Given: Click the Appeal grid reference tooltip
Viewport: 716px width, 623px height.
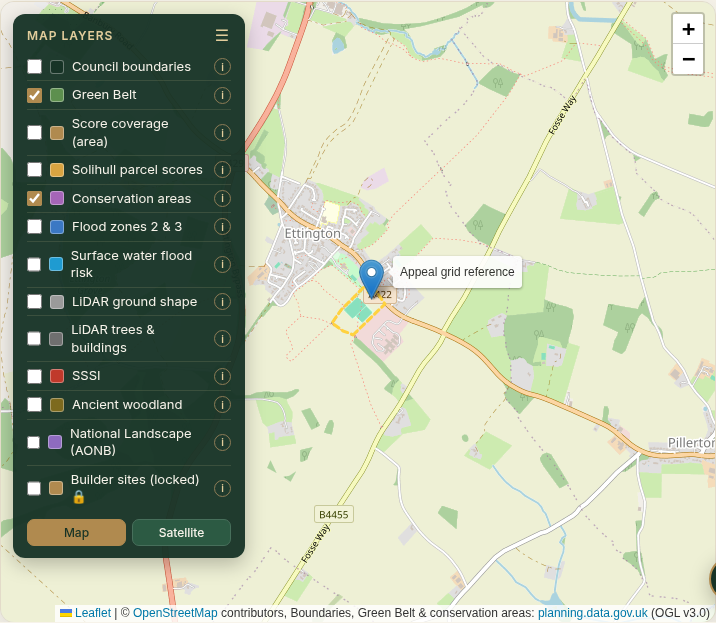Looking at the screenshot, I should (x=457, y=272).
